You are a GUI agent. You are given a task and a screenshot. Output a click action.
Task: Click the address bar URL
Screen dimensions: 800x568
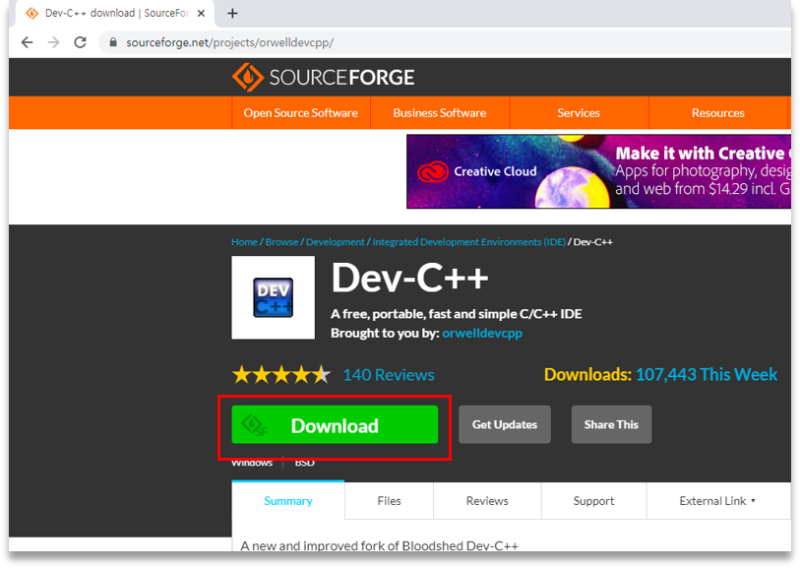(230, 42)
